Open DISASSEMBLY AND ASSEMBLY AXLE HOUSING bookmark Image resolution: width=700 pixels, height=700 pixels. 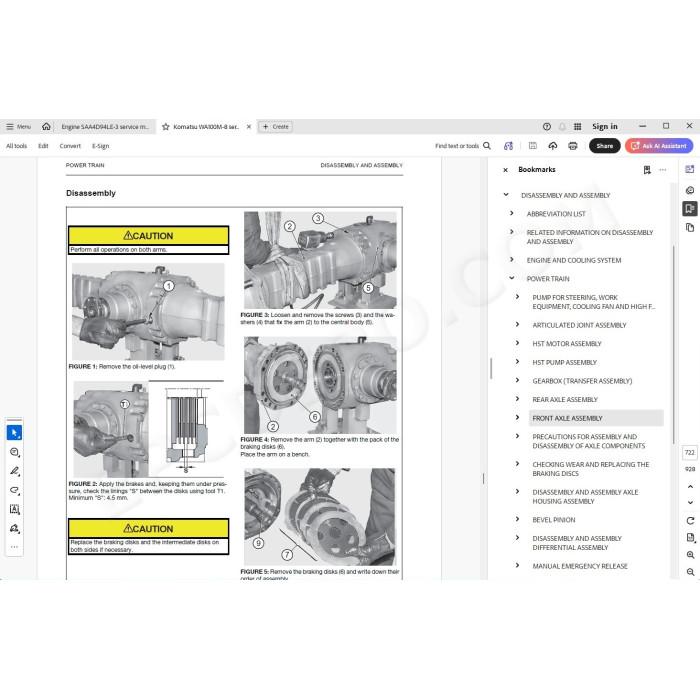(585, 496)
